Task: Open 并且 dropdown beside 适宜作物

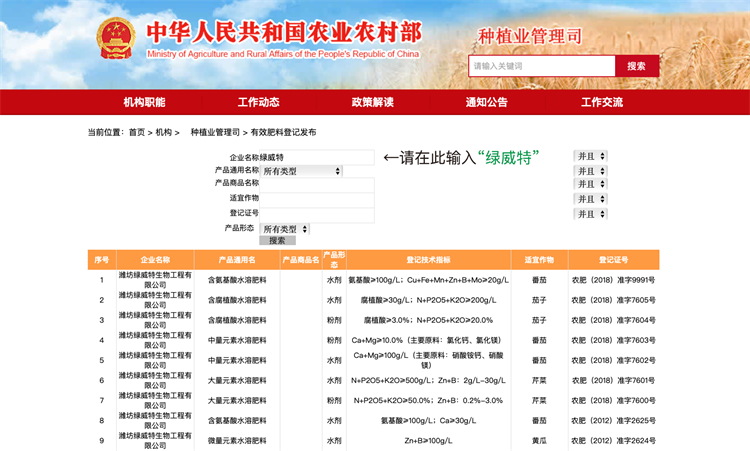Action: click(x=590, y=199)
